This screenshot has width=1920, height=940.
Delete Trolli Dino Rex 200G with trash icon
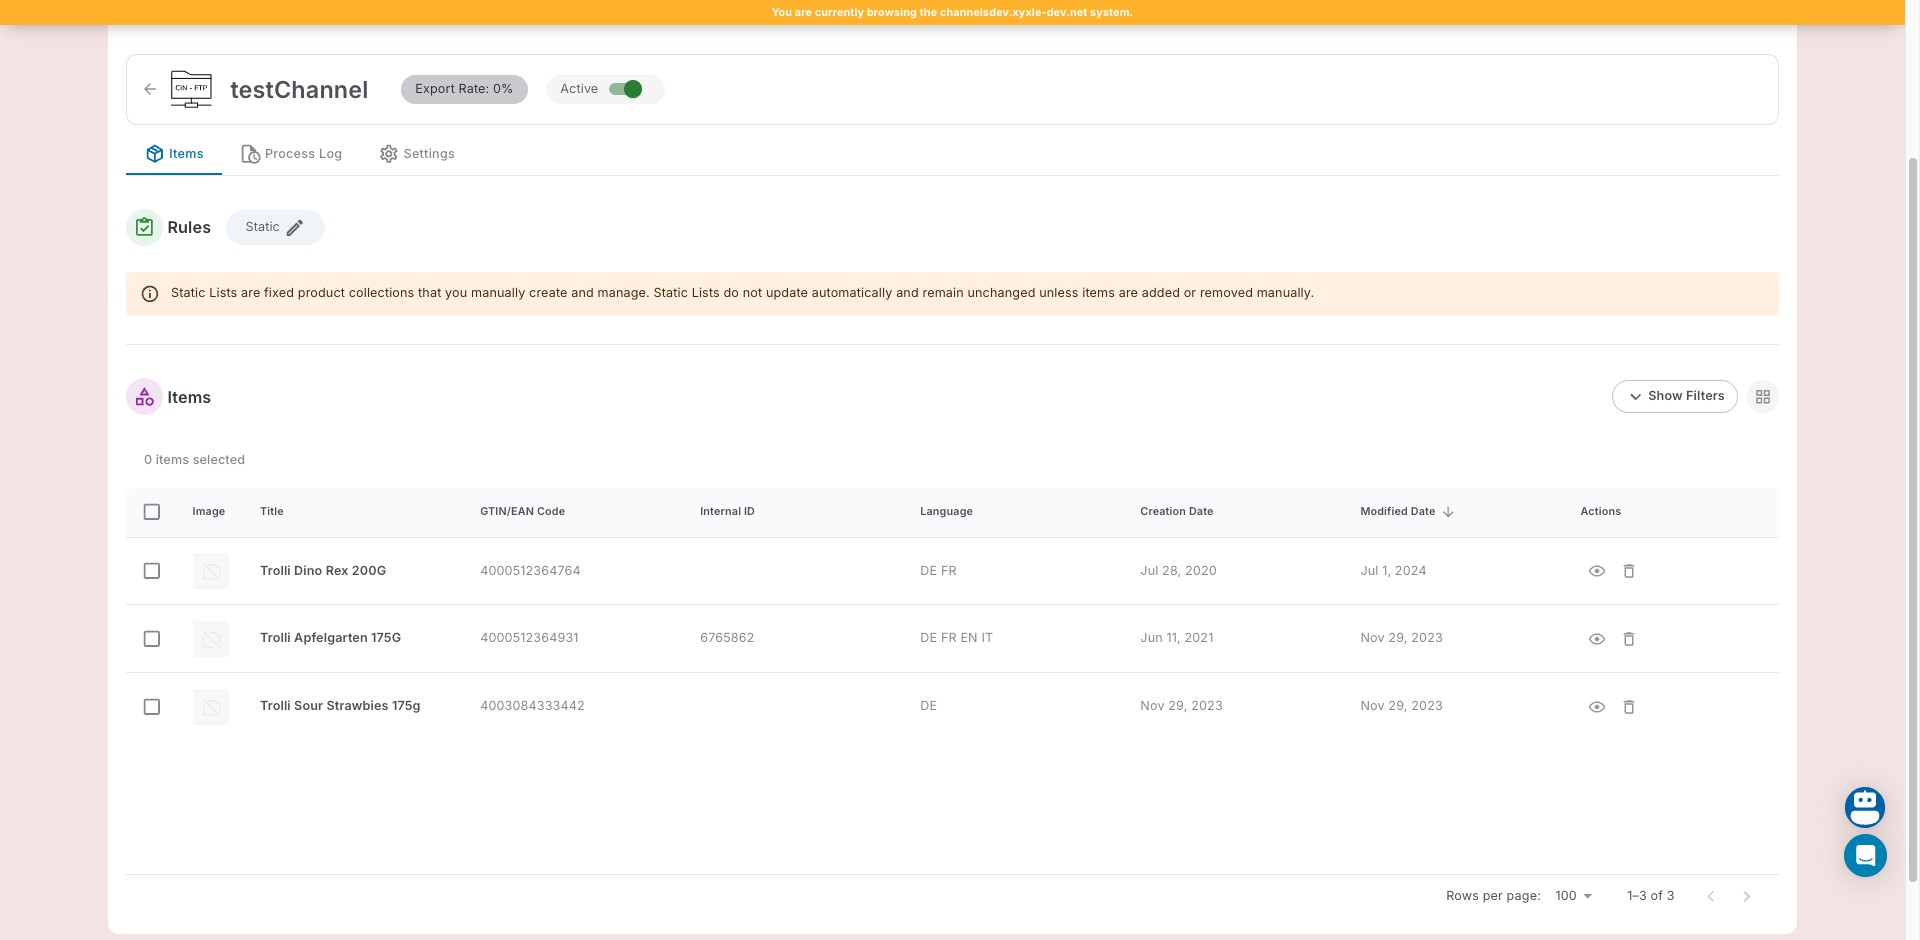click(1628, 571)
